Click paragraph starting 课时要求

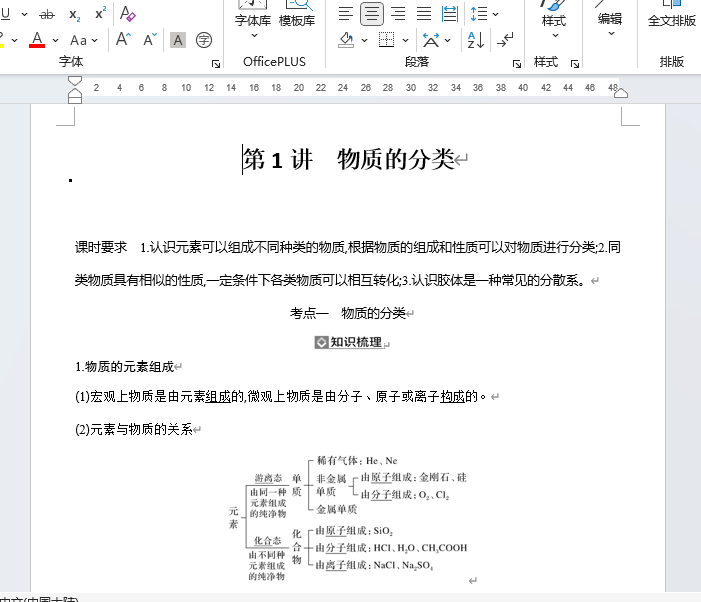click(348, 264)
